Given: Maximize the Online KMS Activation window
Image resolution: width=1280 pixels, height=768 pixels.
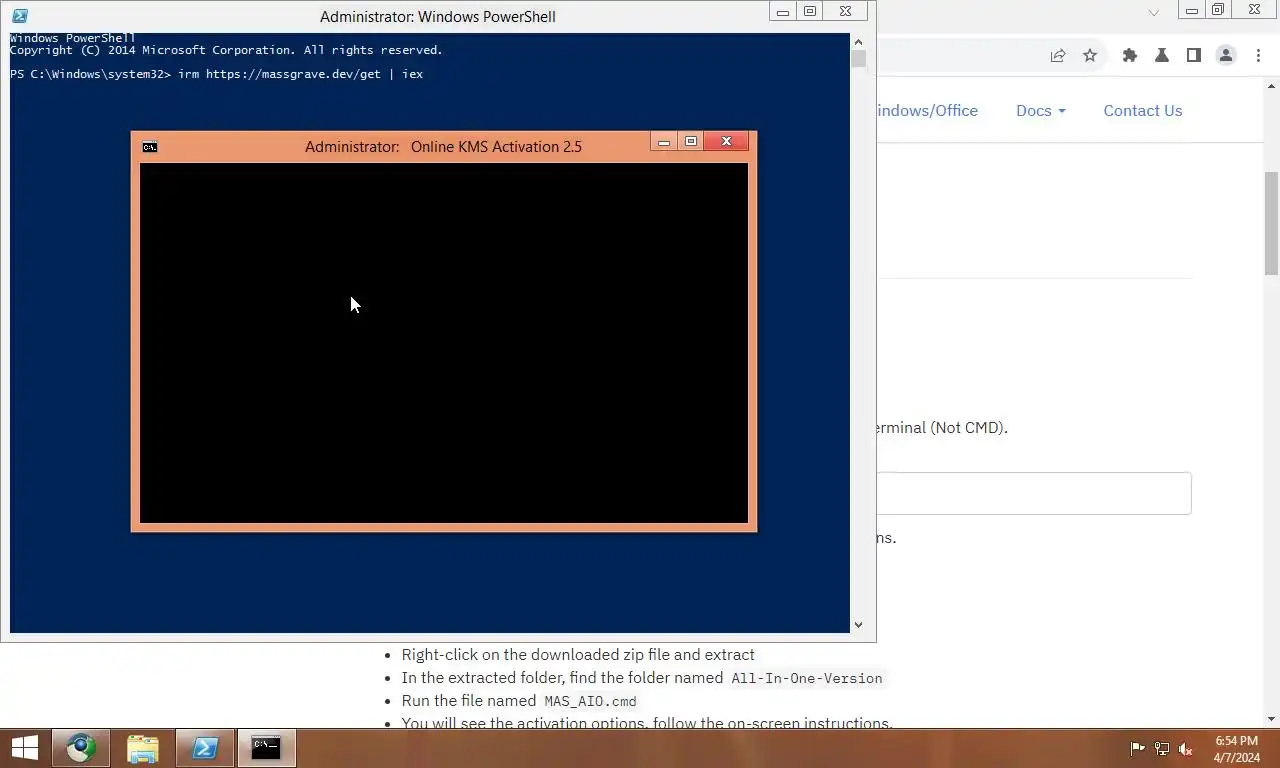Looking at the screenshot, I should 690,142.
